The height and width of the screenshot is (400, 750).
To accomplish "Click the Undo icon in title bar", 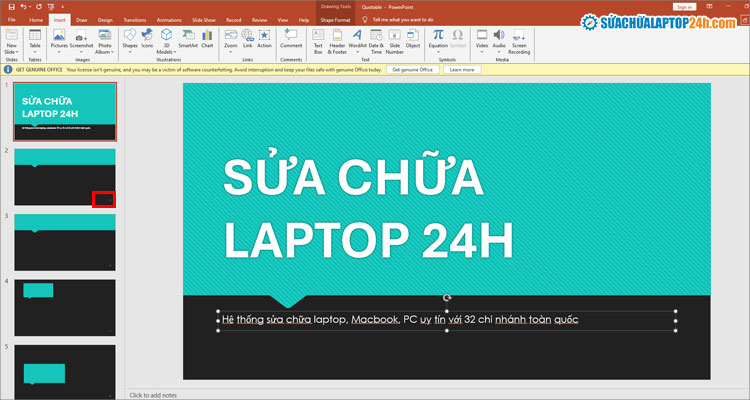I will (24, 7).
